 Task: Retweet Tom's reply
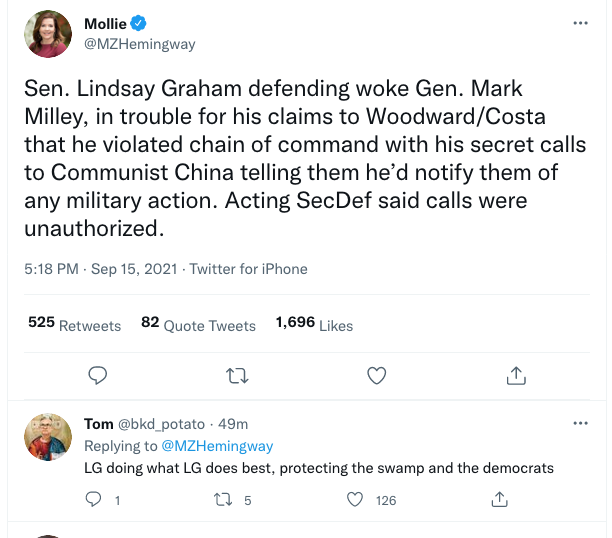coord(227,499)
